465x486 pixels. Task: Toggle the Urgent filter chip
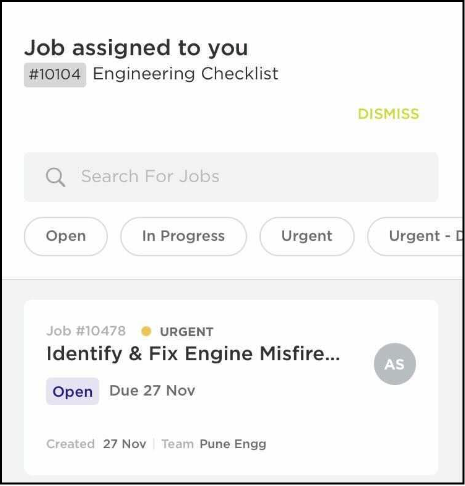pyautogui.click(x=307, y=236)
